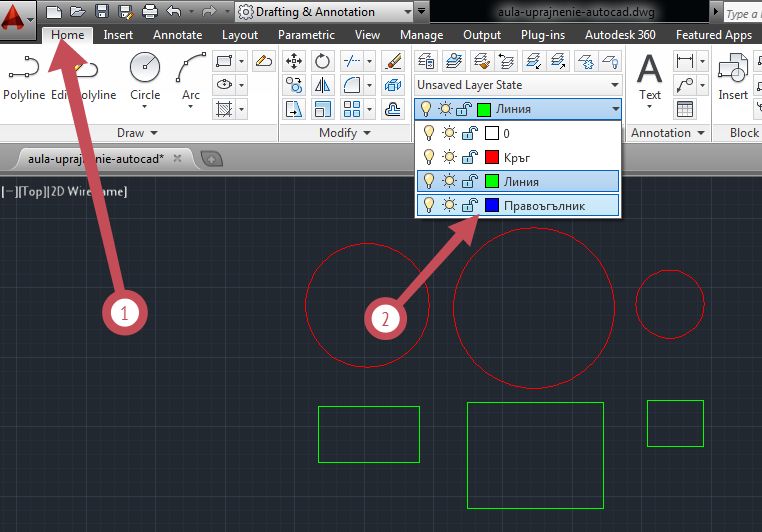Select the Circle draw tool

pos(145,78)
